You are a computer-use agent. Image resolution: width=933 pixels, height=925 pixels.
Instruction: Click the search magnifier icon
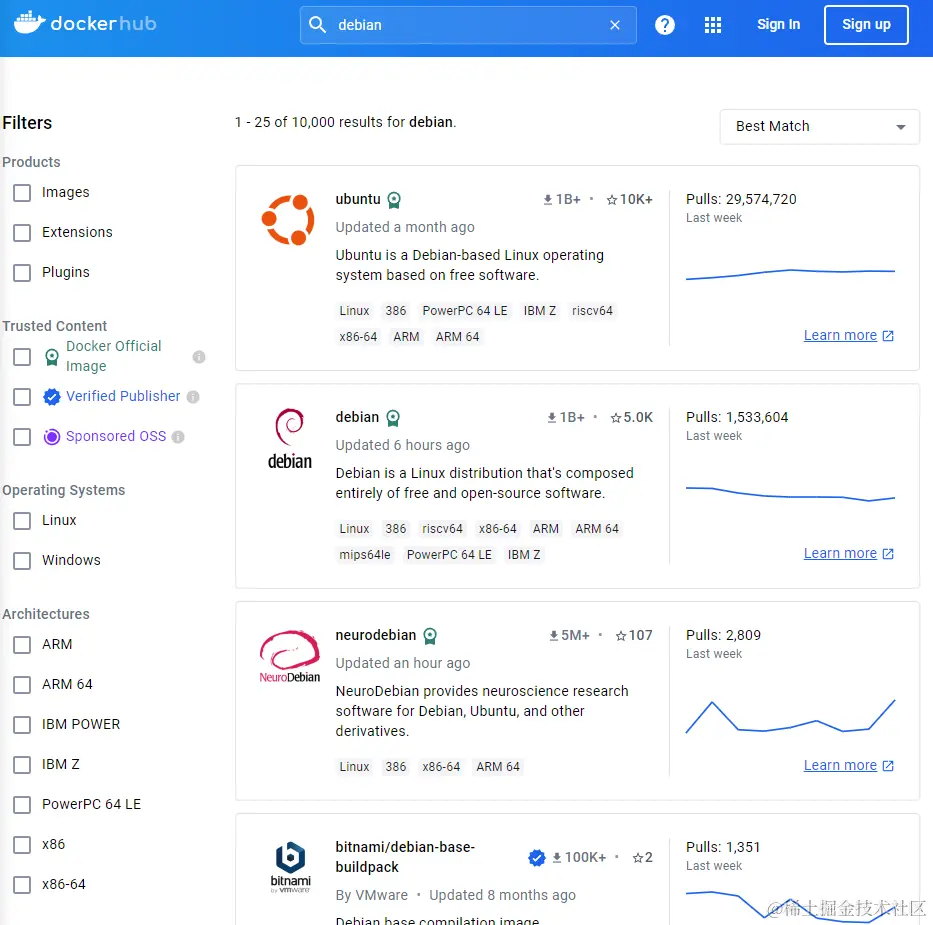[317, 24]
